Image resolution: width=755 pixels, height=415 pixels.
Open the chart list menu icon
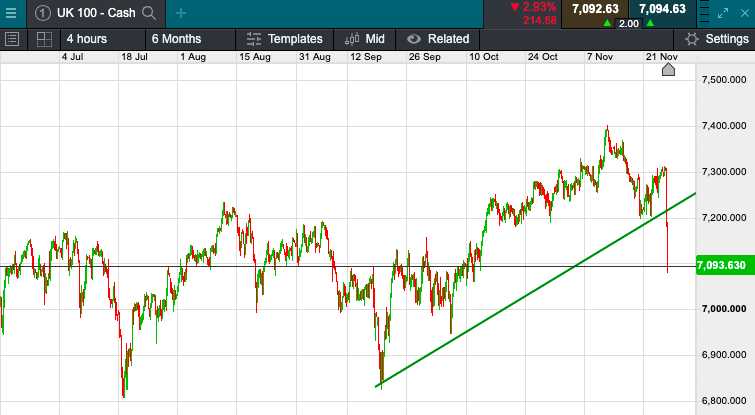(x=12, y=39)
